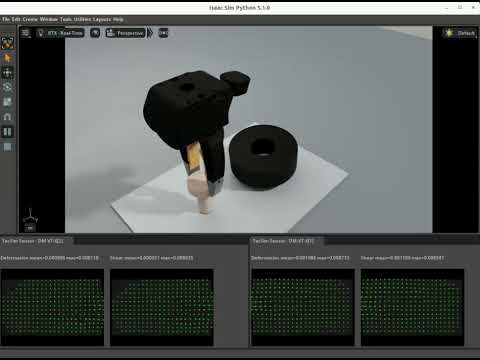Open the RTX Real-Time renderer dropdown
Screen dimensions: 480x360
pyautogui.click(x=60, y=33)
